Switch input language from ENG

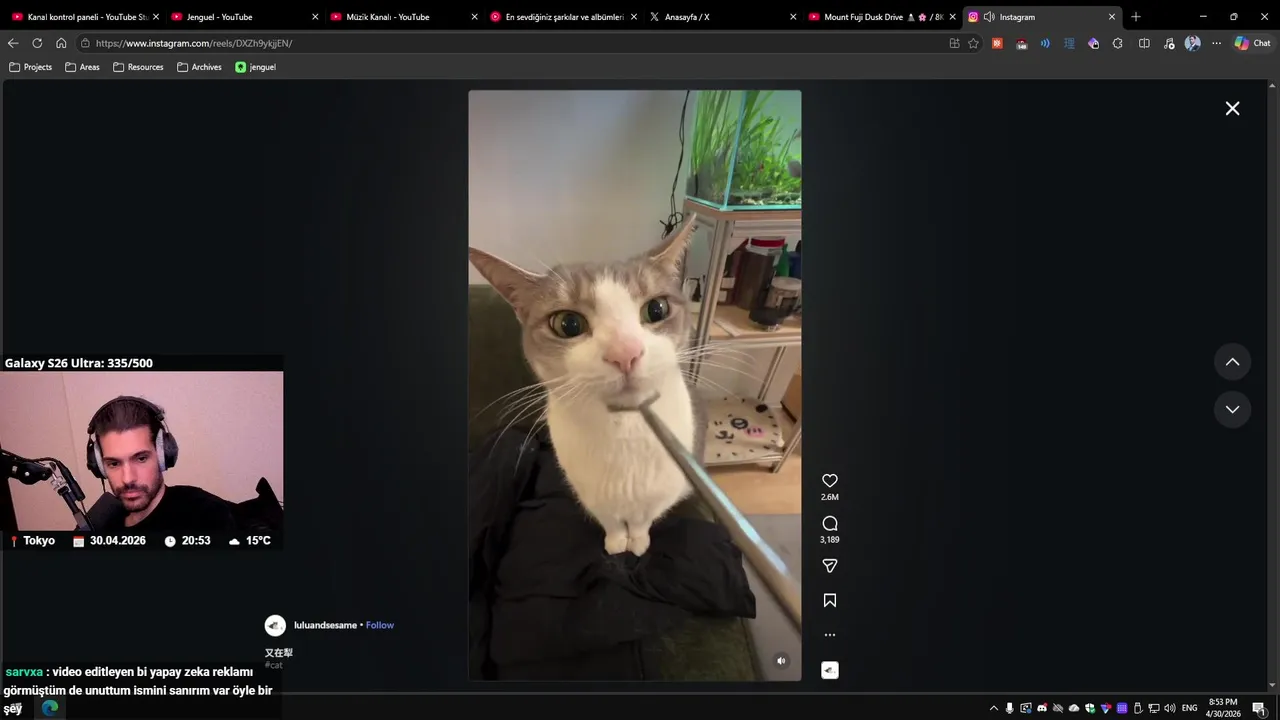click(1189, 708)
